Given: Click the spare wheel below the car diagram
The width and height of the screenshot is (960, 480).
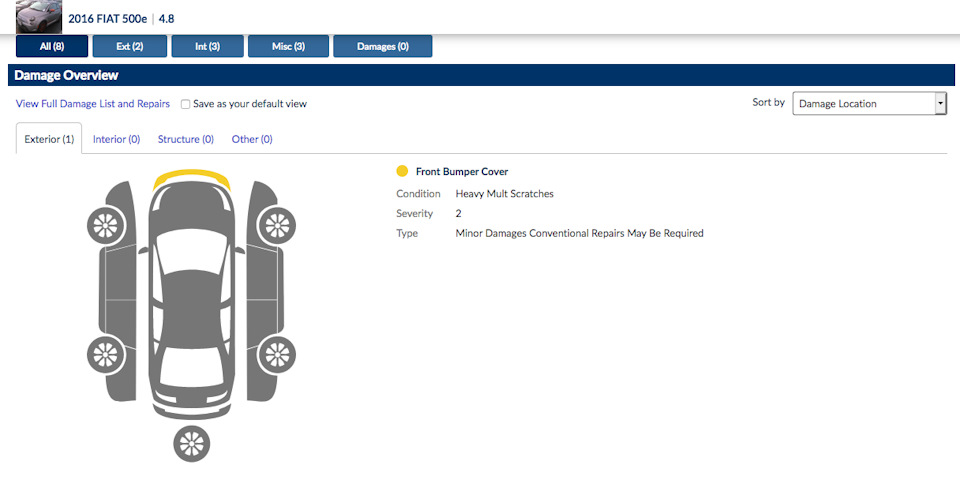Looking at the screenshot, I should pyautogui.click(x=192, y=443).
